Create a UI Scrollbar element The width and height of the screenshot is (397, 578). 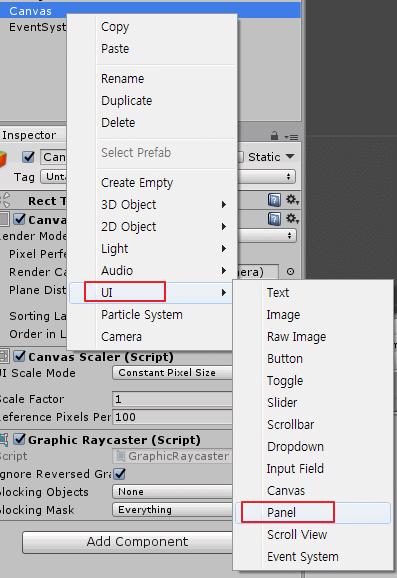pyautogui.click(x=313, y=425)
